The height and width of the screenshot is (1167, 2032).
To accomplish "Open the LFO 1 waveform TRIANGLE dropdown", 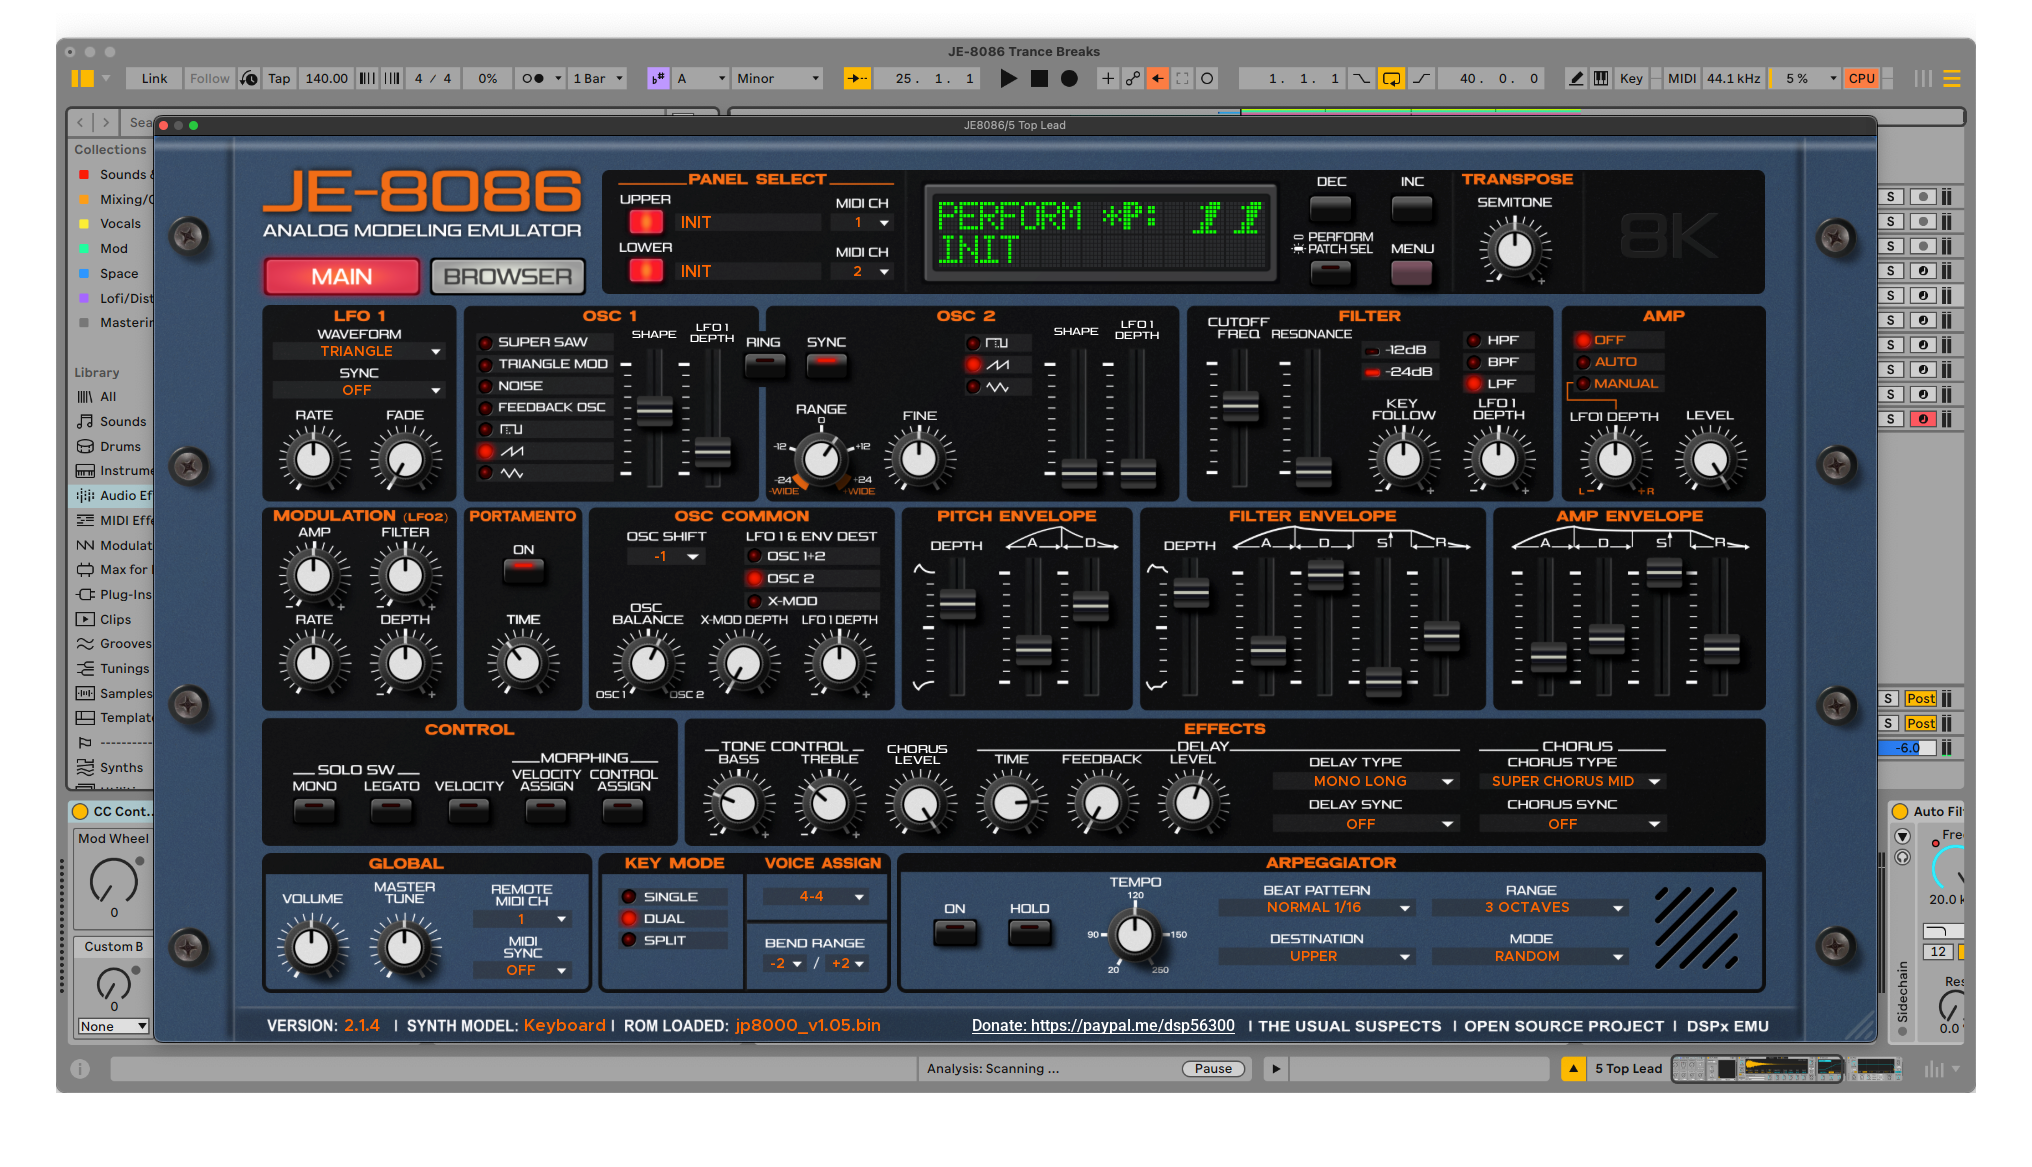I will point(359,351).
